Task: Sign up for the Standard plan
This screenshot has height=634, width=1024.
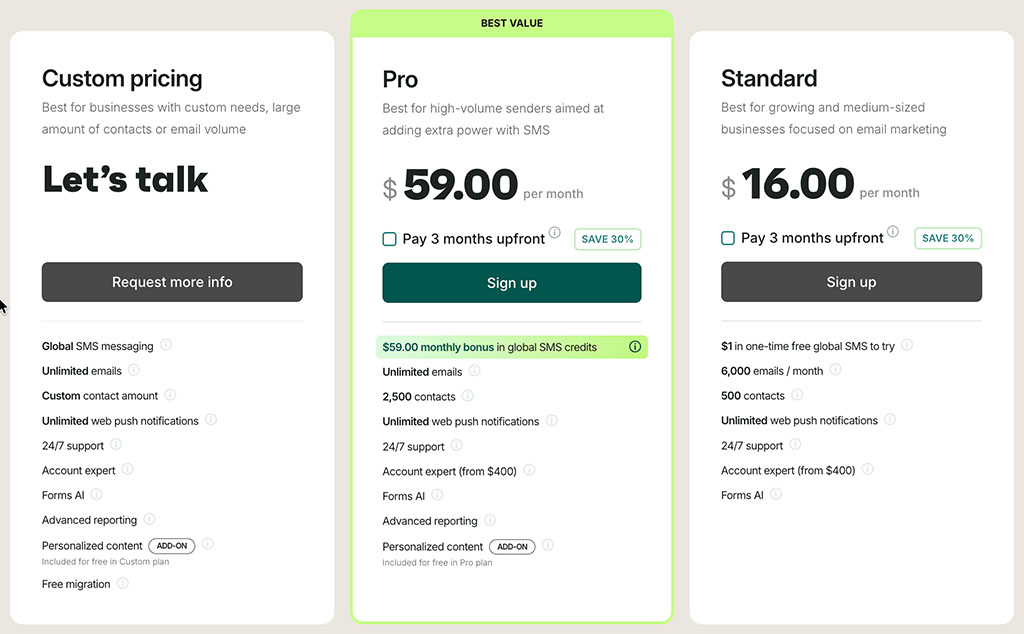Action: (x=851, y=282)
